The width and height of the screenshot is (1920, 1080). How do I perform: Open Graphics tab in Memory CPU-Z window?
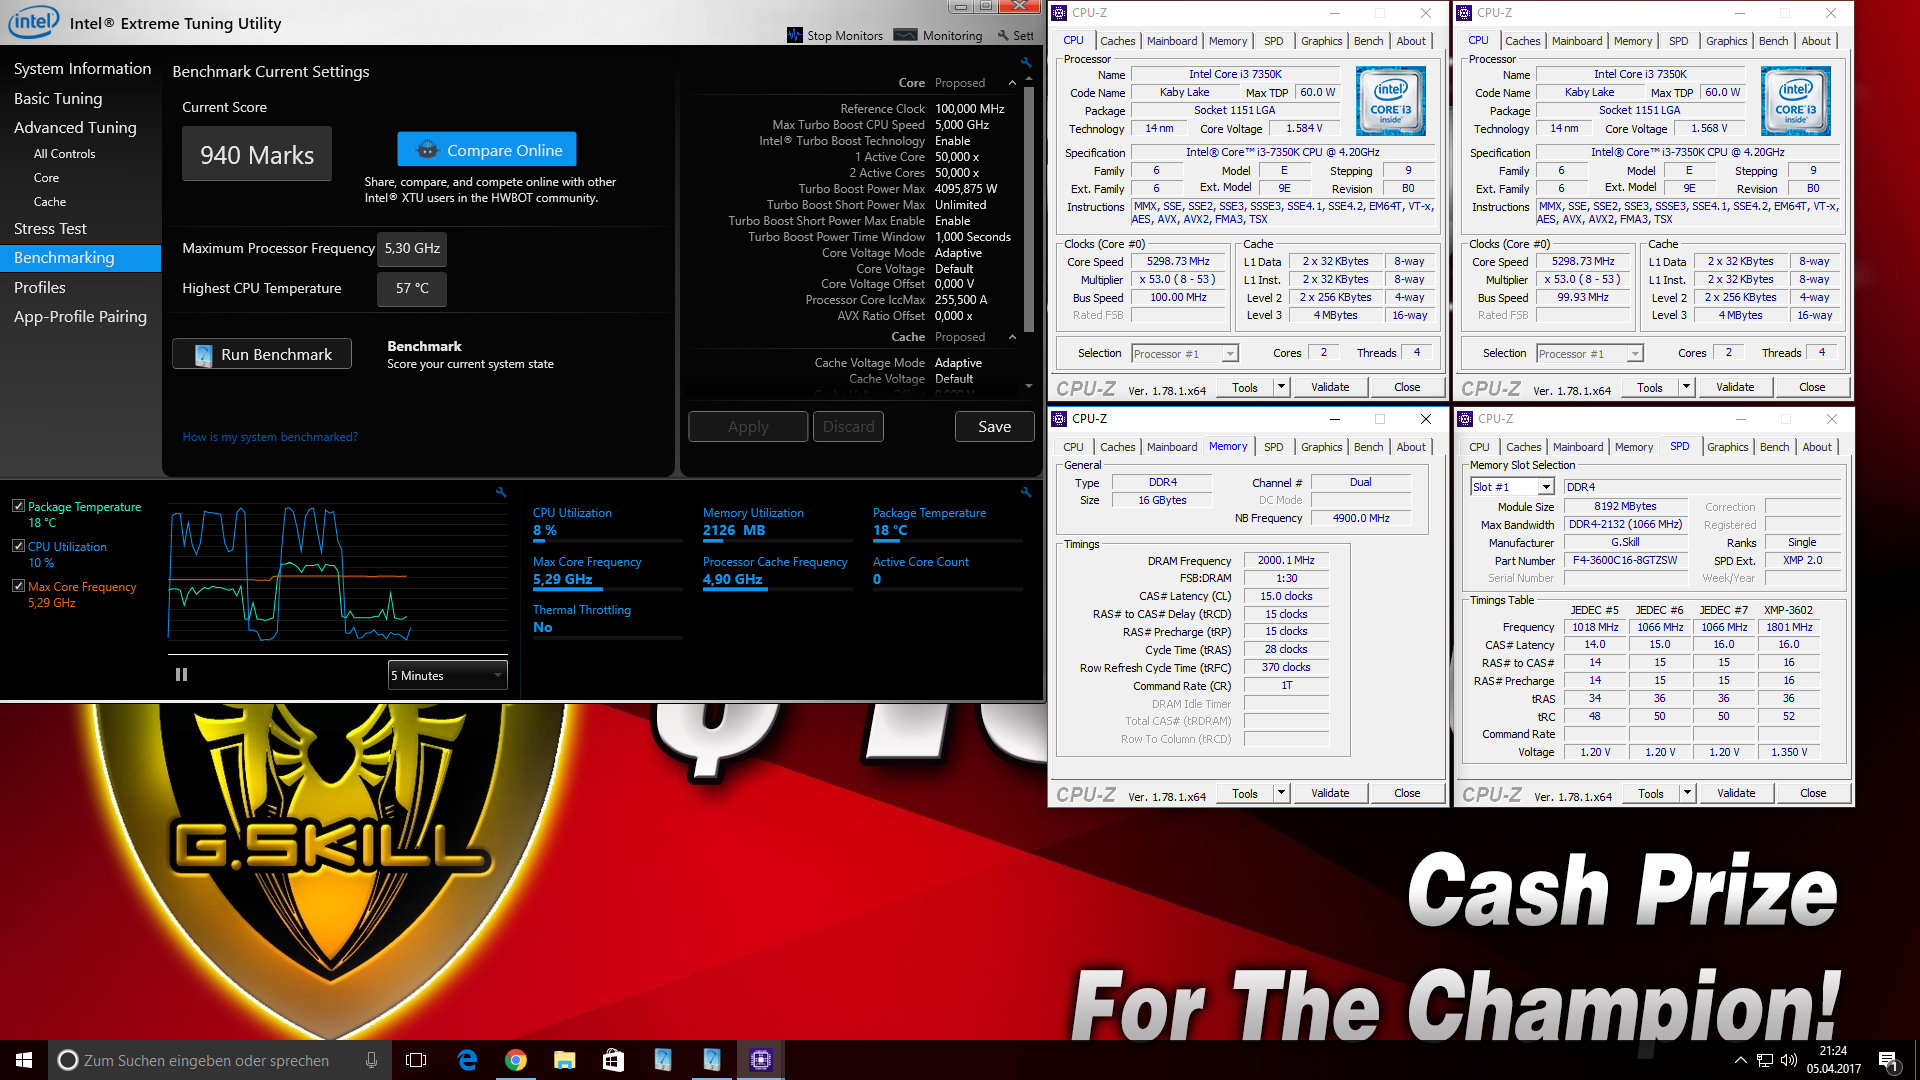click(1321, 447)
